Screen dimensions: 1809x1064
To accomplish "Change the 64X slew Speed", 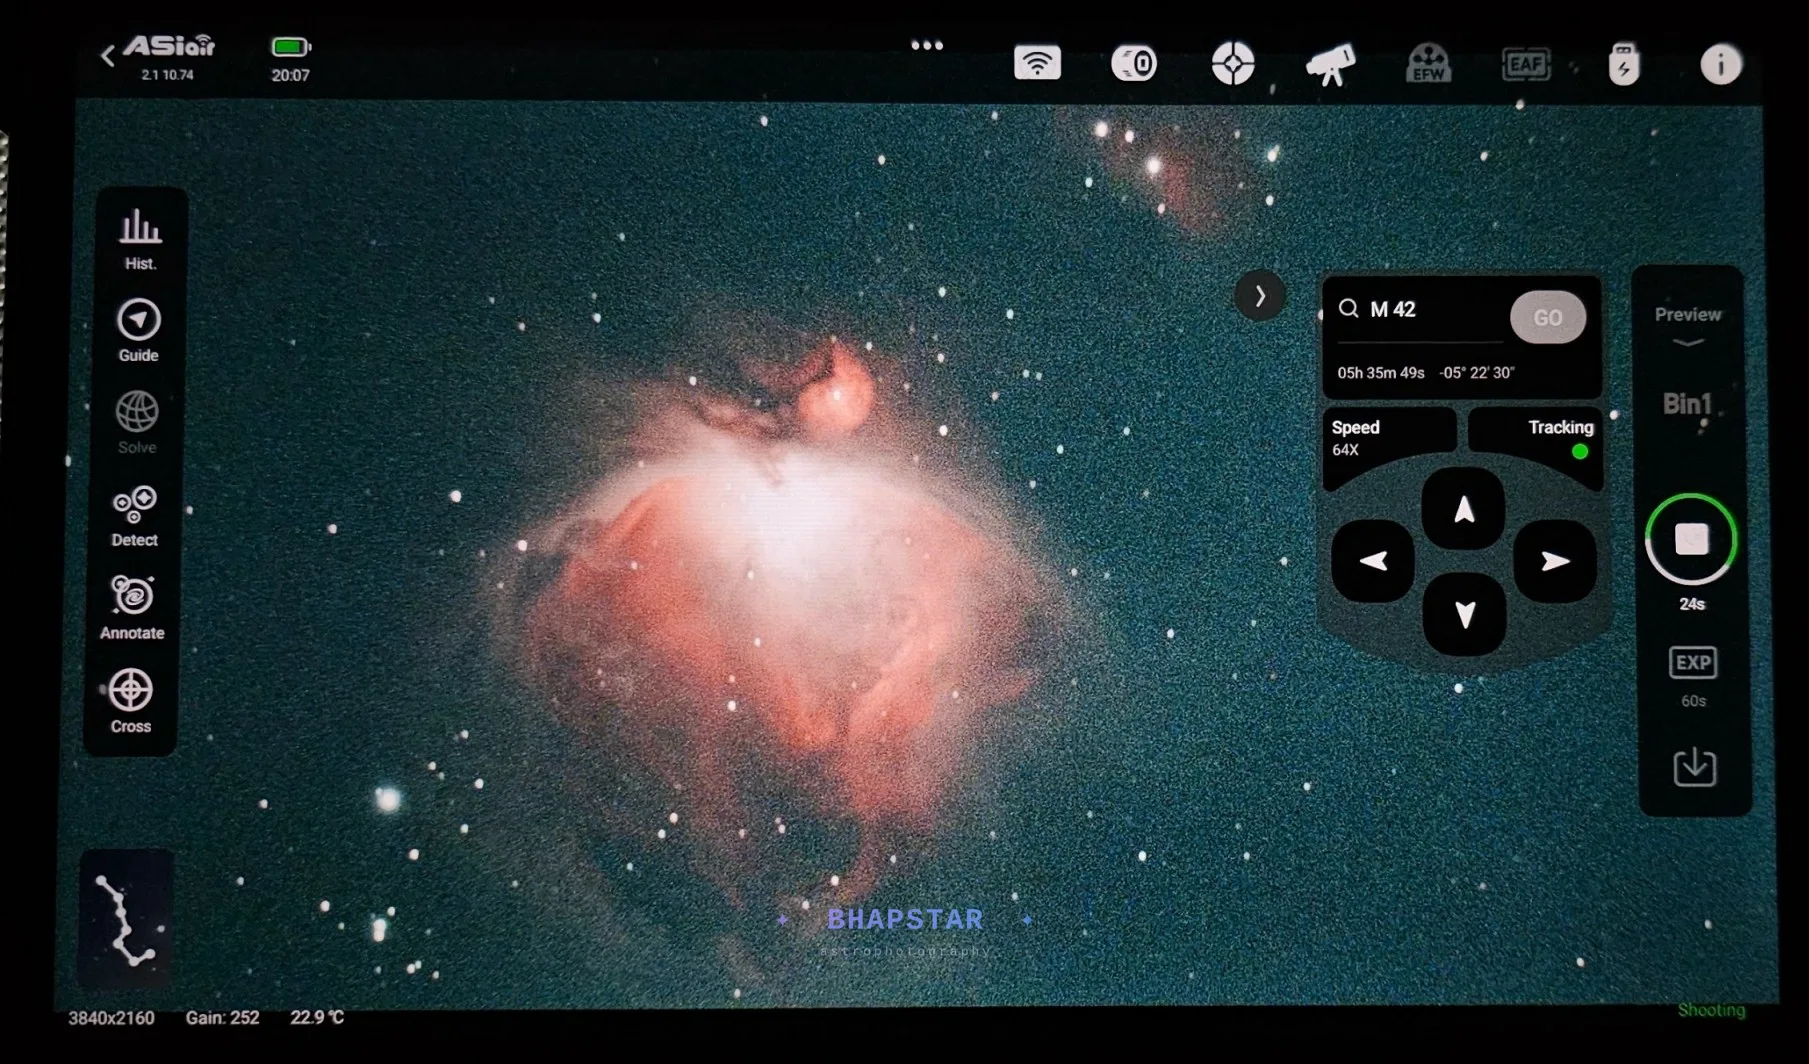I will (x=1389, y=438).
